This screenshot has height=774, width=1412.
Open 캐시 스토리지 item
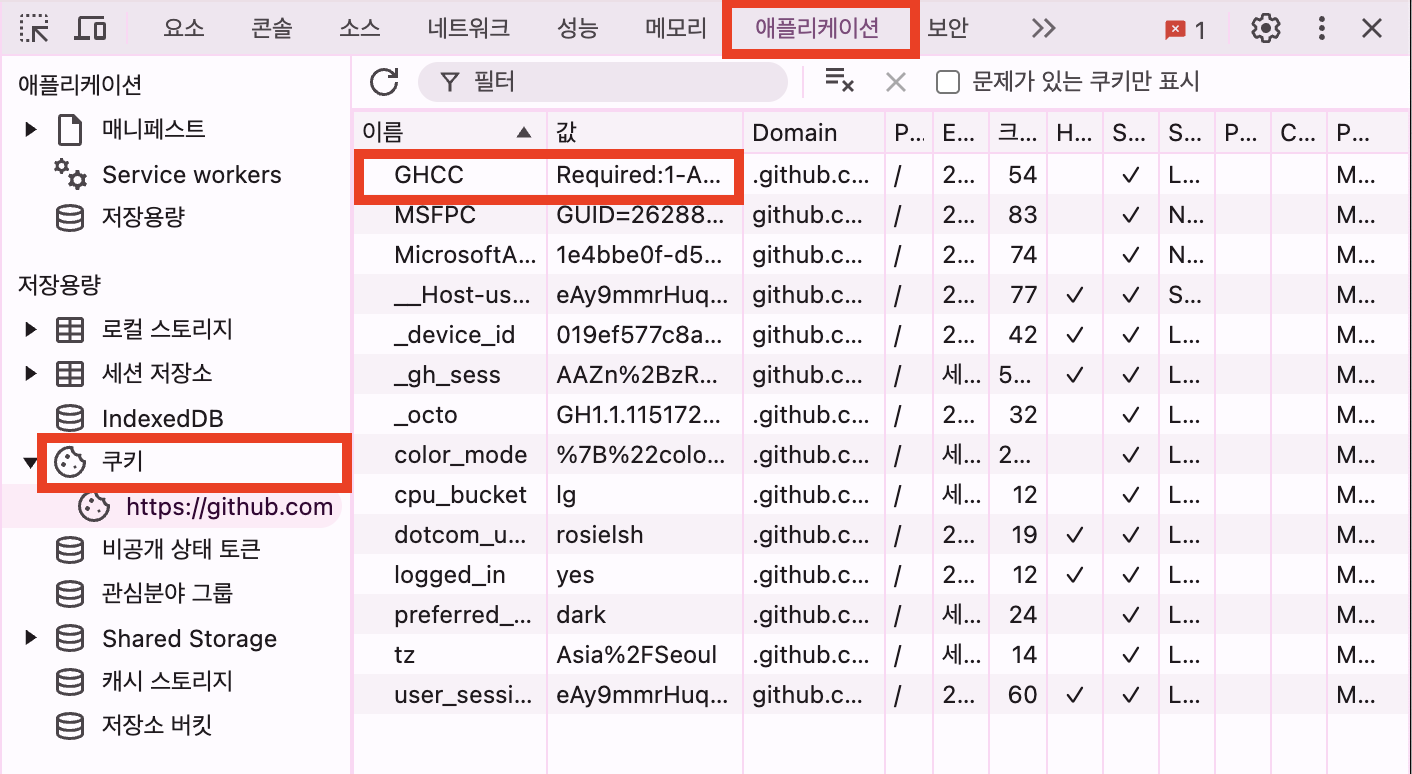tap(167, 682)
